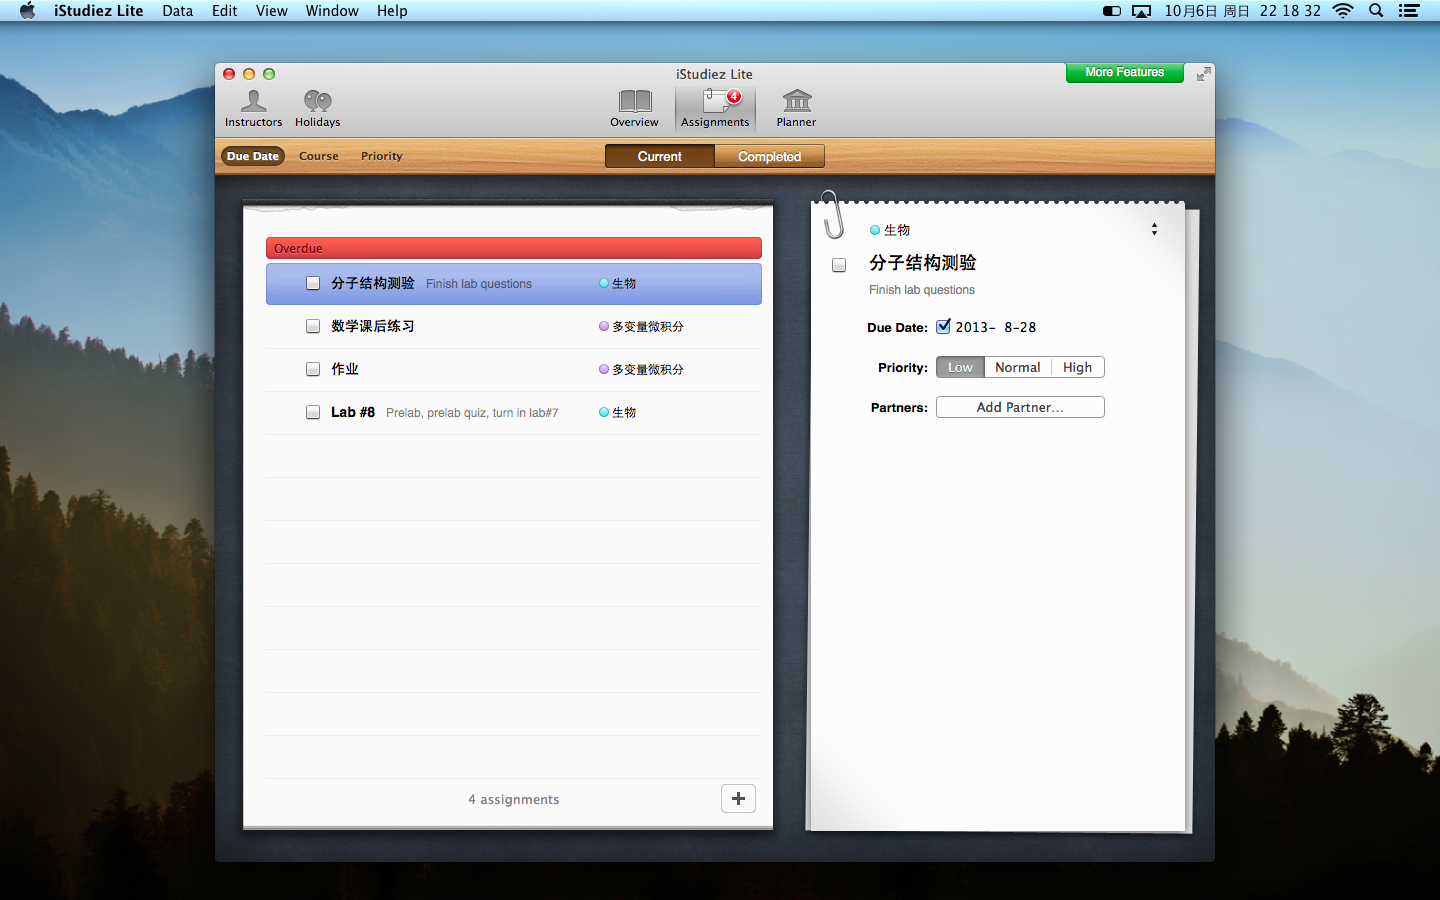1440x900 pixels.
Task: Open the Edit menu
Action: [224, 11]
